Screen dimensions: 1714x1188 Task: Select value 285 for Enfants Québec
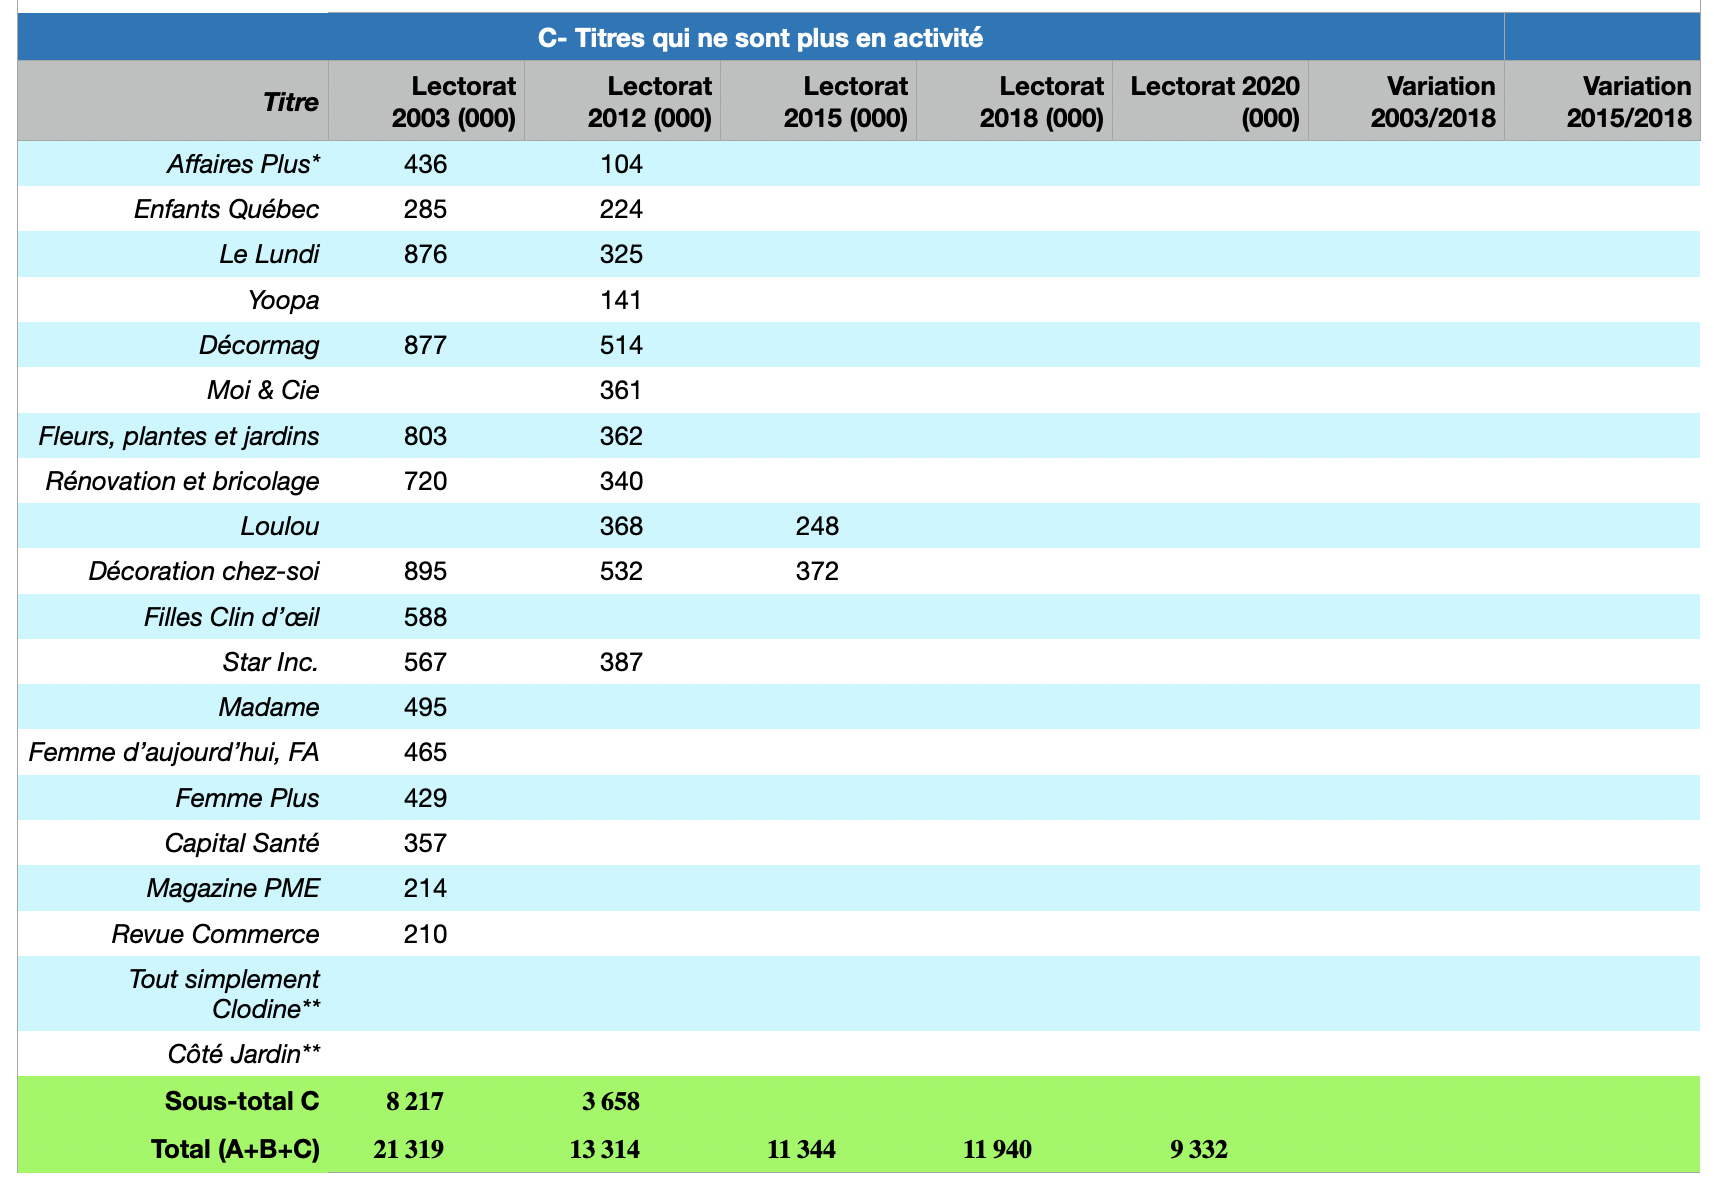click(x=426, y=209)
